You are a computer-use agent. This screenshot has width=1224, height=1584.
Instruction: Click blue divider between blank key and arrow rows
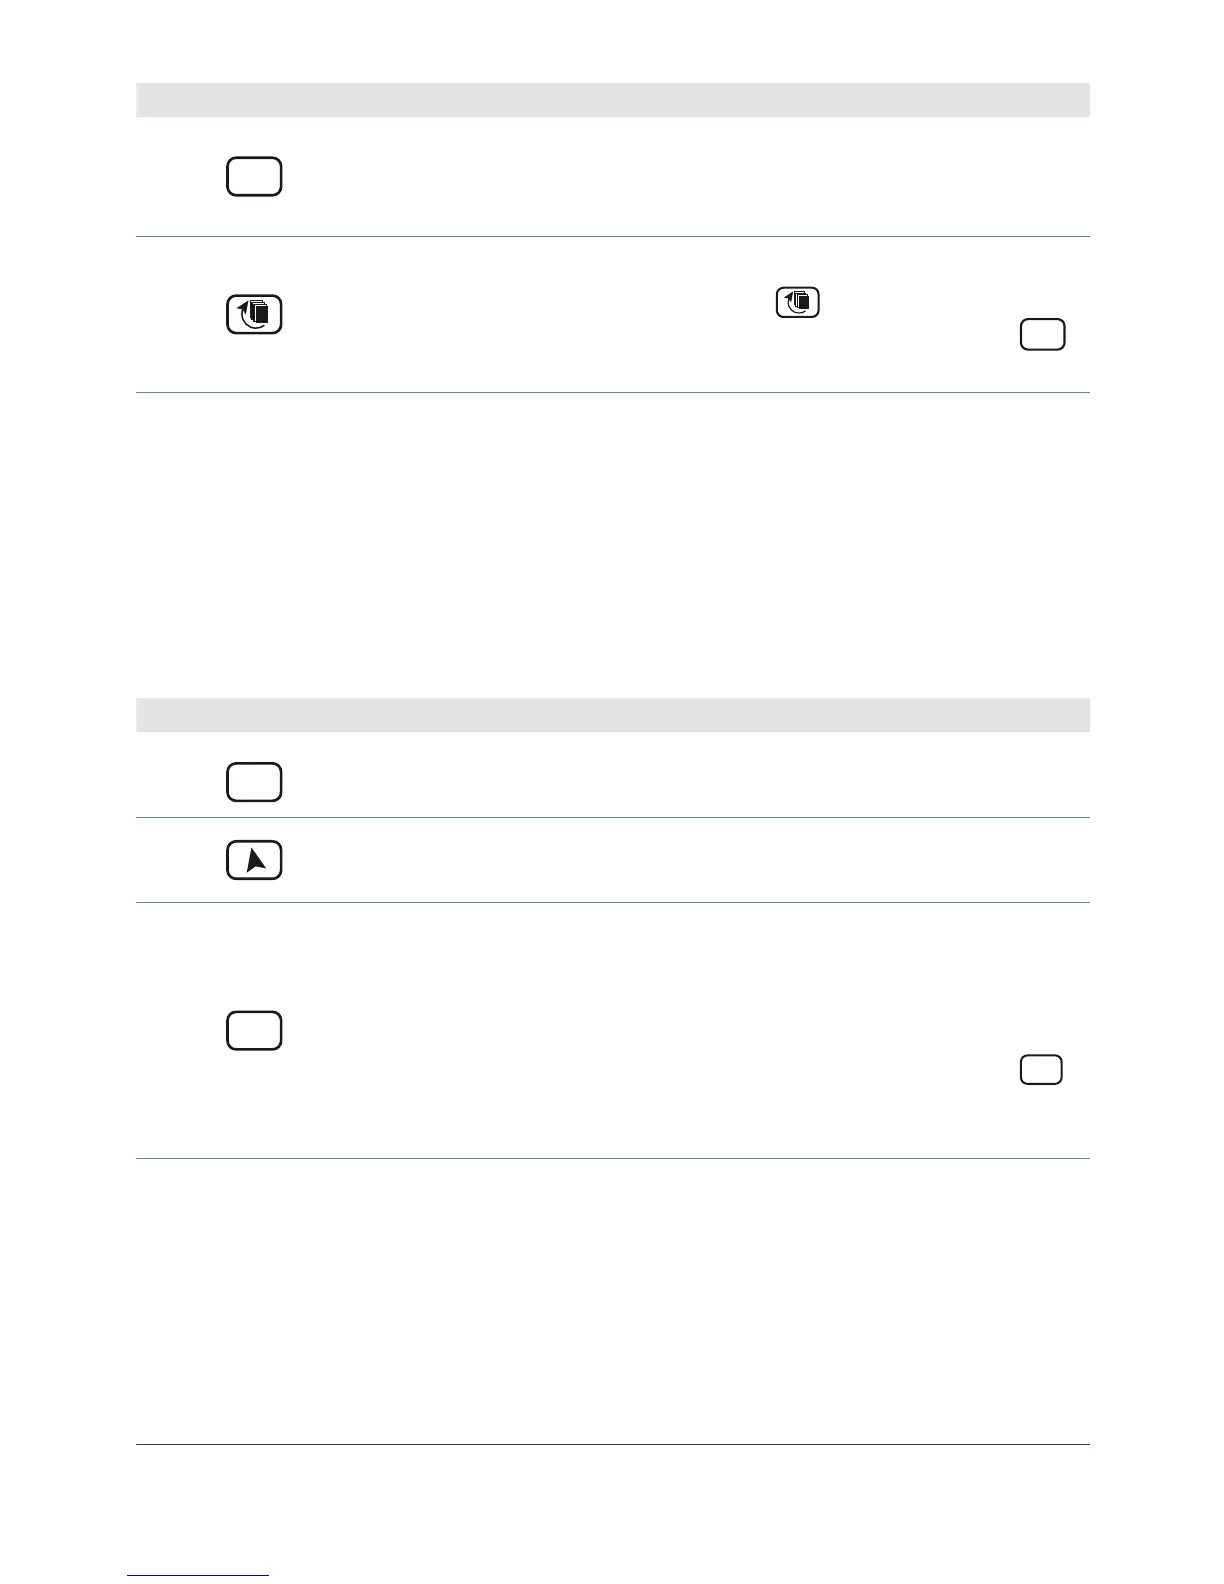[x=612, y=817]
